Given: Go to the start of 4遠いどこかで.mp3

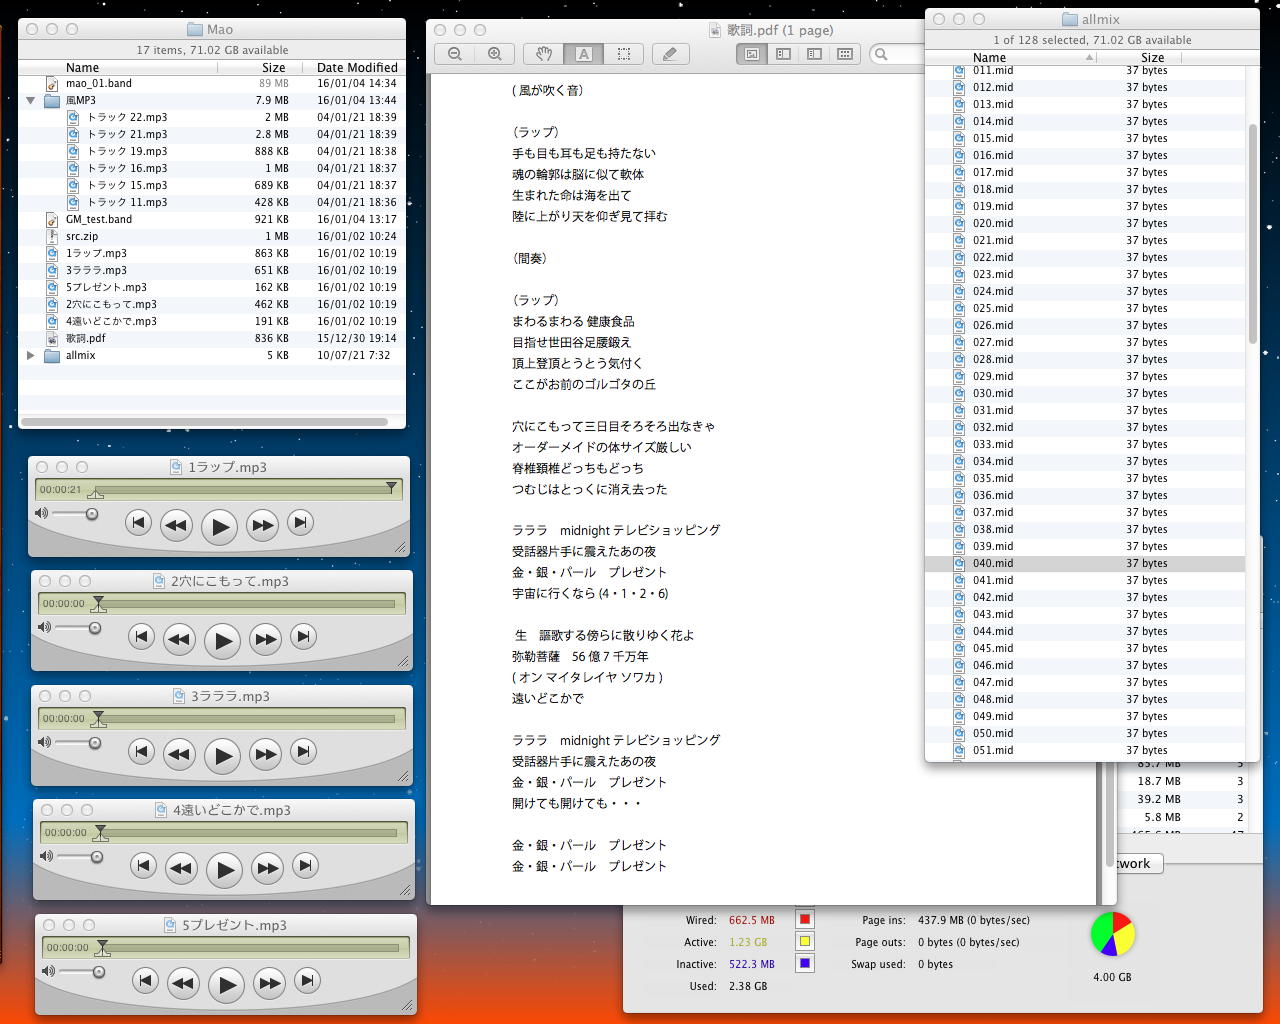Looking at the screenshot, I should pos(143,865).
